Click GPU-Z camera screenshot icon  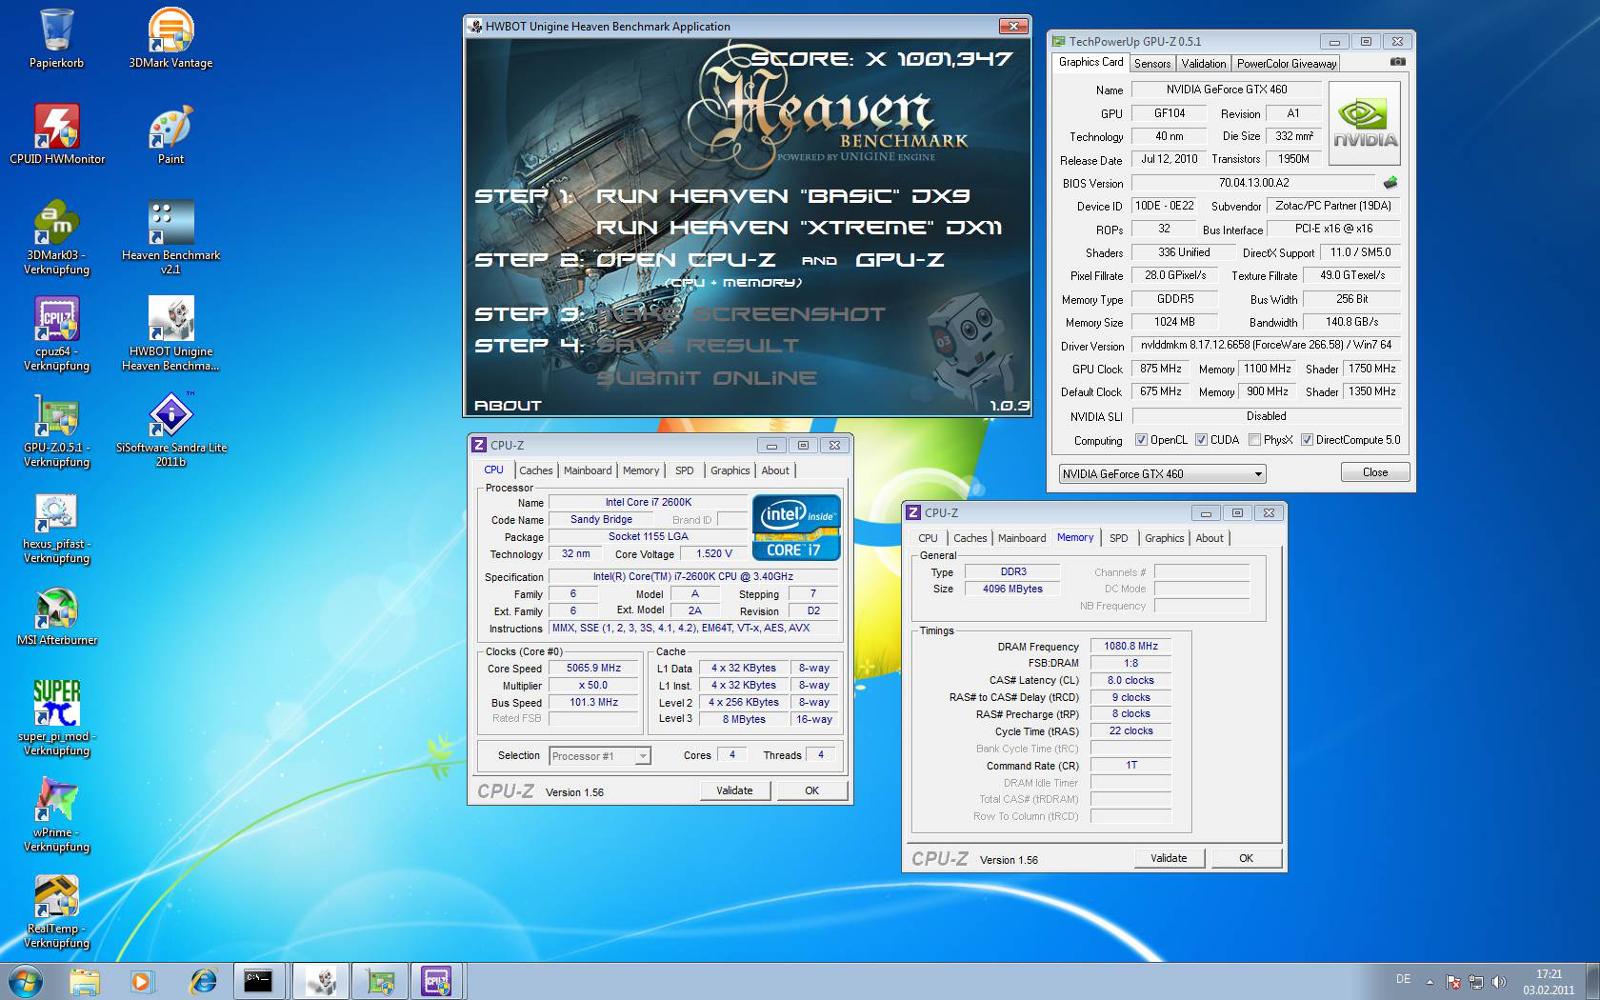1397,62
